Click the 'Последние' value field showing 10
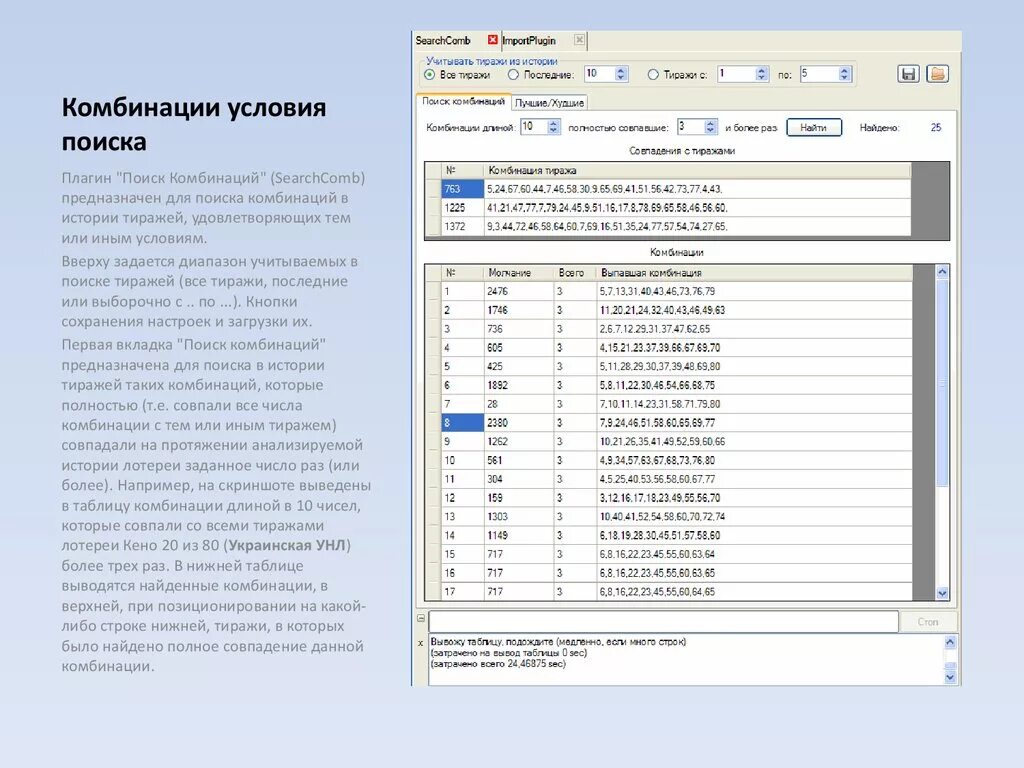1024x768 pixels. [600, 74]
